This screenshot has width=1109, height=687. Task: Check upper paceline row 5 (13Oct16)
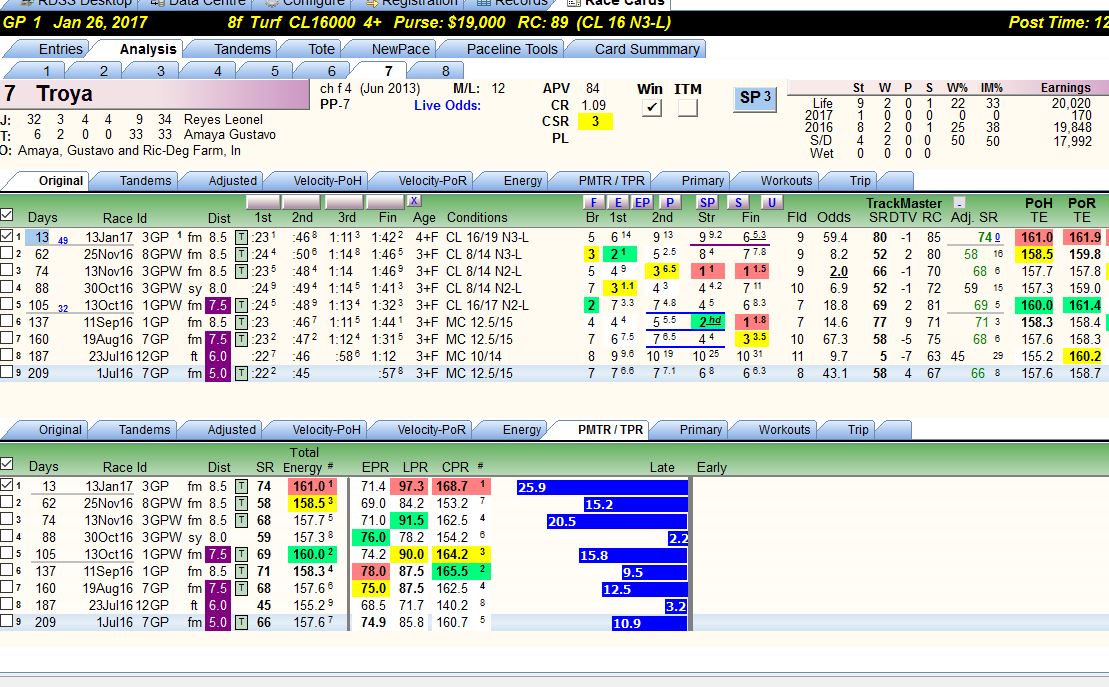6,304
